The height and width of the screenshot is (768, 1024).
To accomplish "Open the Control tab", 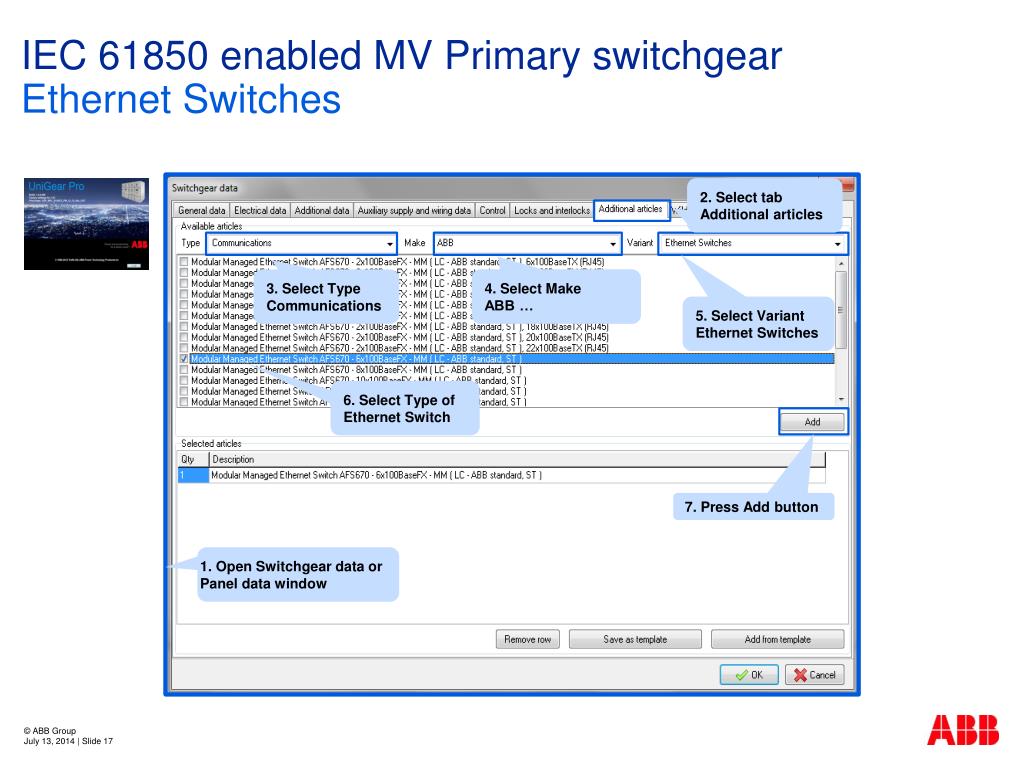I will click(x=492, y=210).
